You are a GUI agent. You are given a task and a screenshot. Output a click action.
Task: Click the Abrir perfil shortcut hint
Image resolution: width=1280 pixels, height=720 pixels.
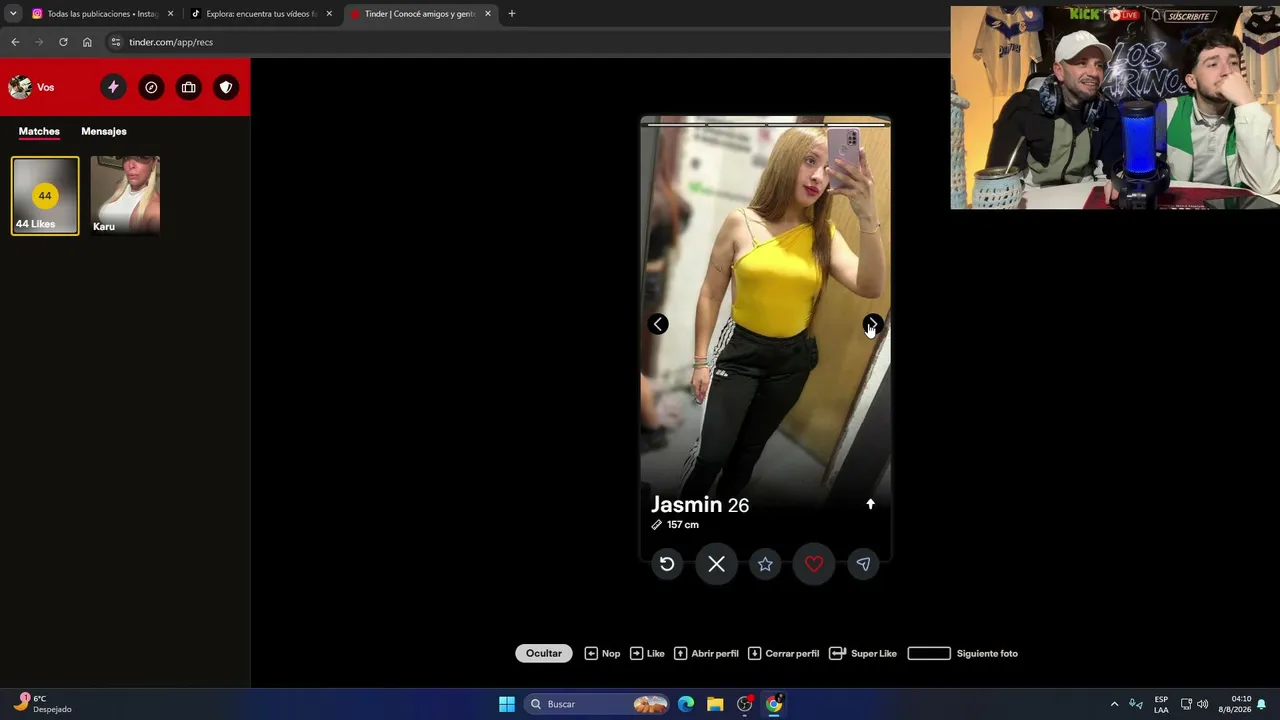(x=707, y=653)
